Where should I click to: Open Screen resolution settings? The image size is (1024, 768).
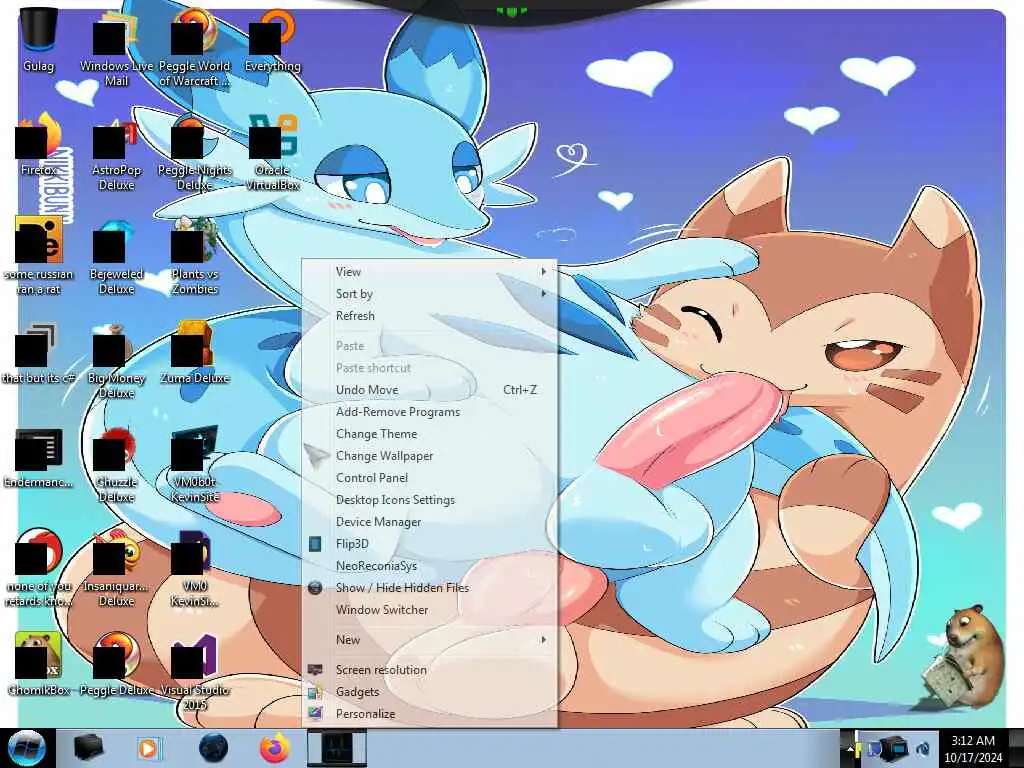pyautogui.click(x=430, y=670)
